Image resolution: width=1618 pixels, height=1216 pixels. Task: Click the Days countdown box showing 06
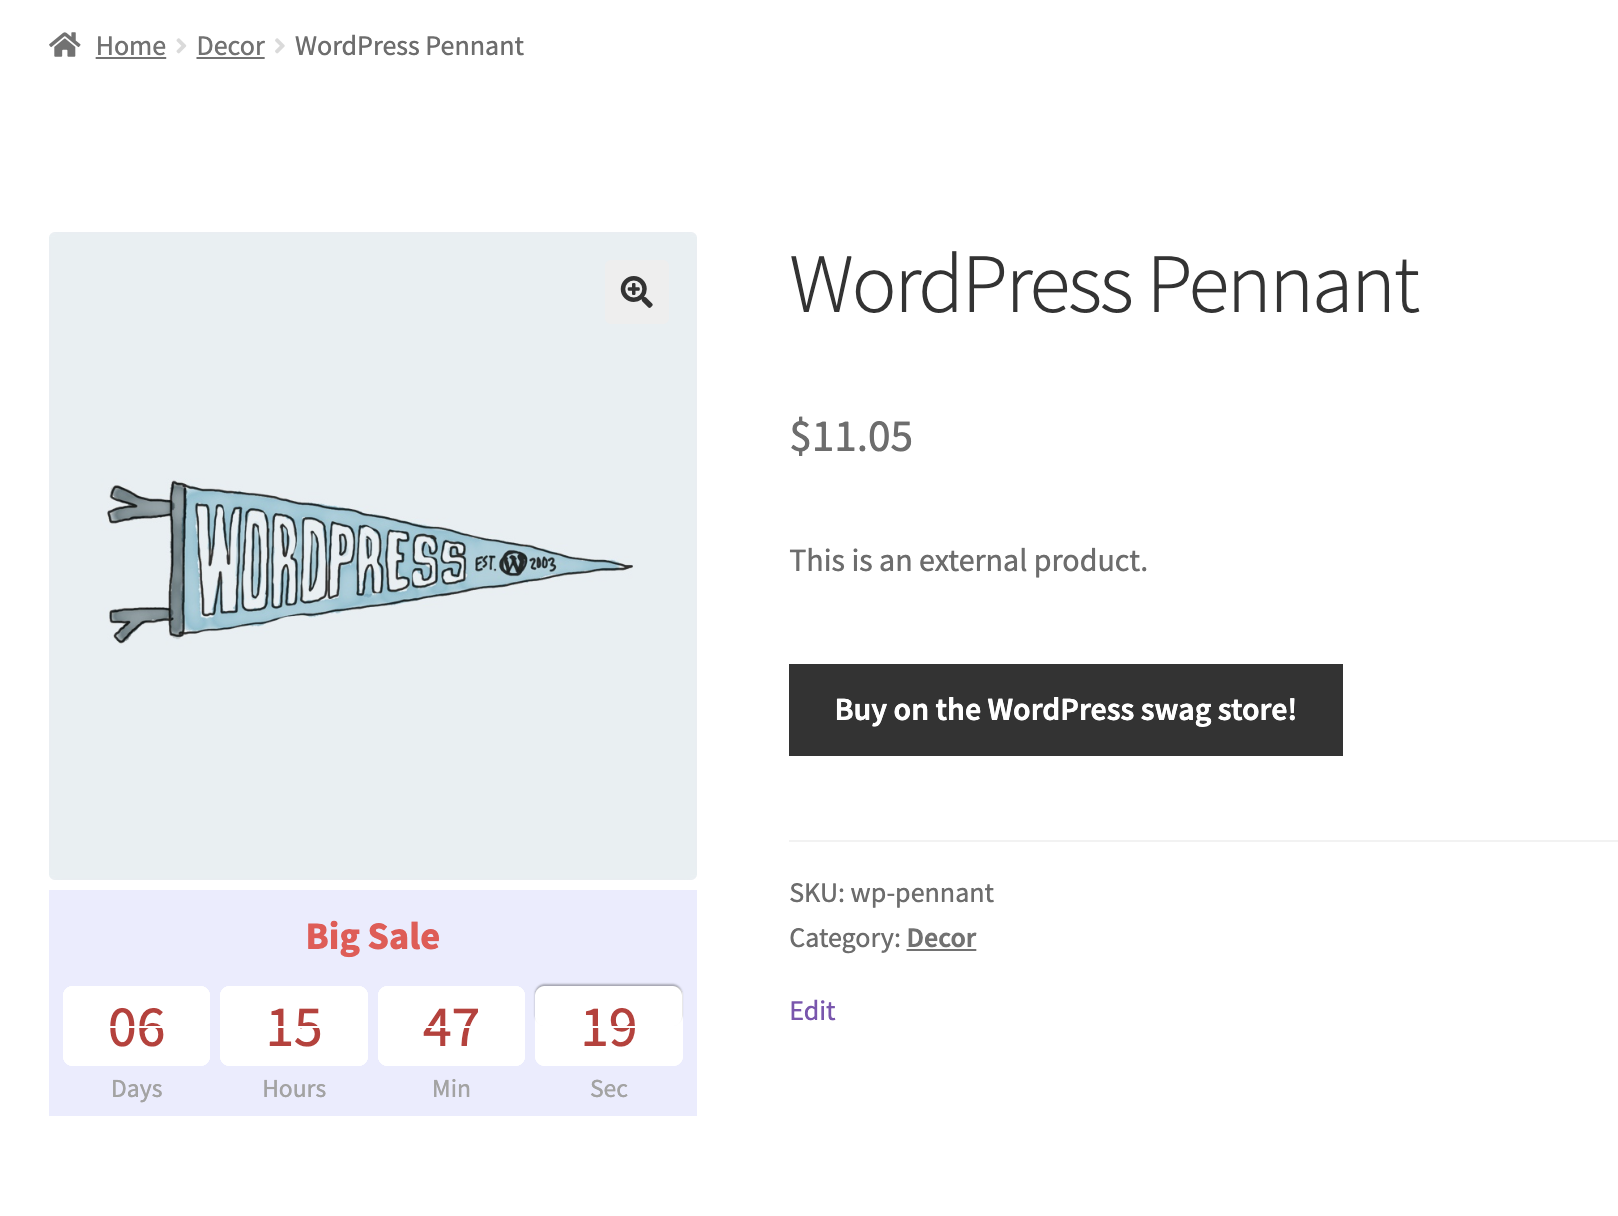click(x=137, y=1026)
